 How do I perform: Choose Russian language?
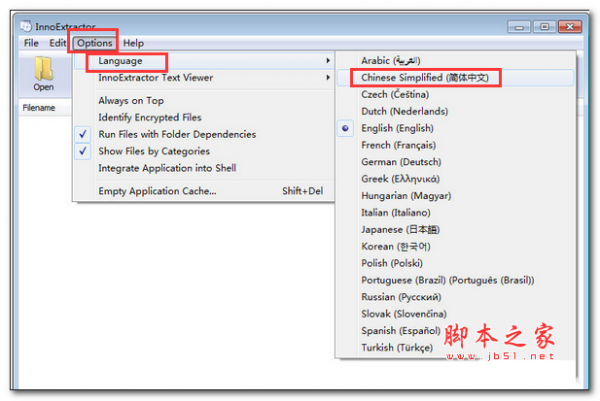click(x=455, y=297)
